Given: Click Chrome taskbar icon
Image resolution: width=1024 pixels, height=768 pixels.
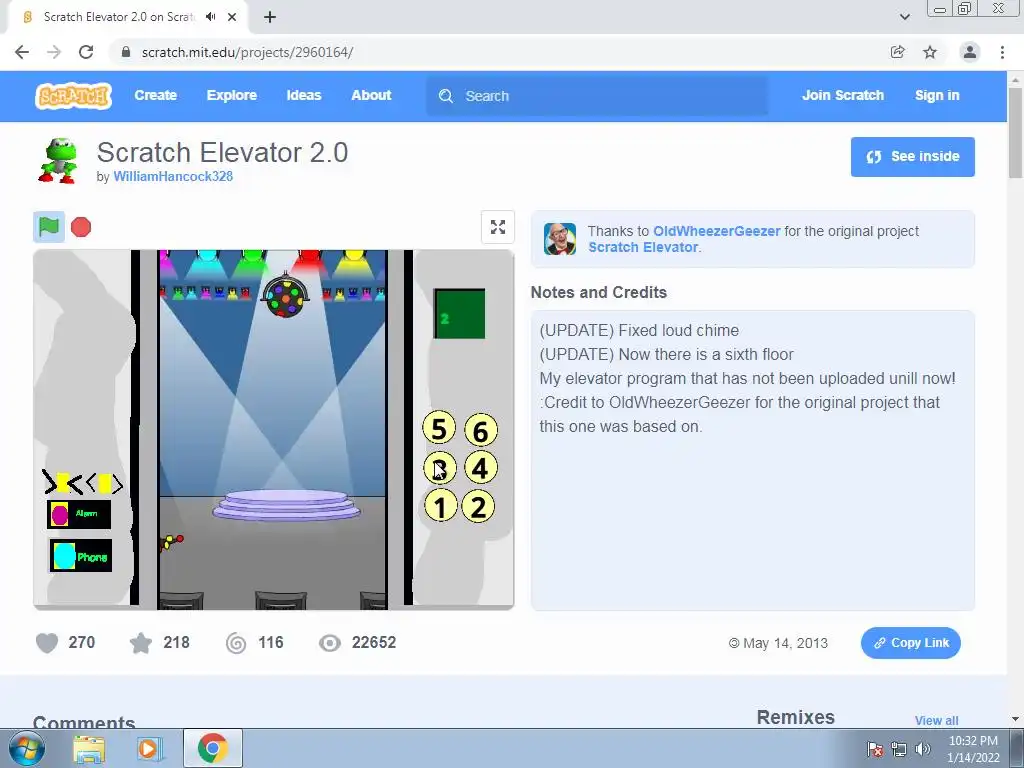Looking at the screenshot, I should (x=212, y=748).
